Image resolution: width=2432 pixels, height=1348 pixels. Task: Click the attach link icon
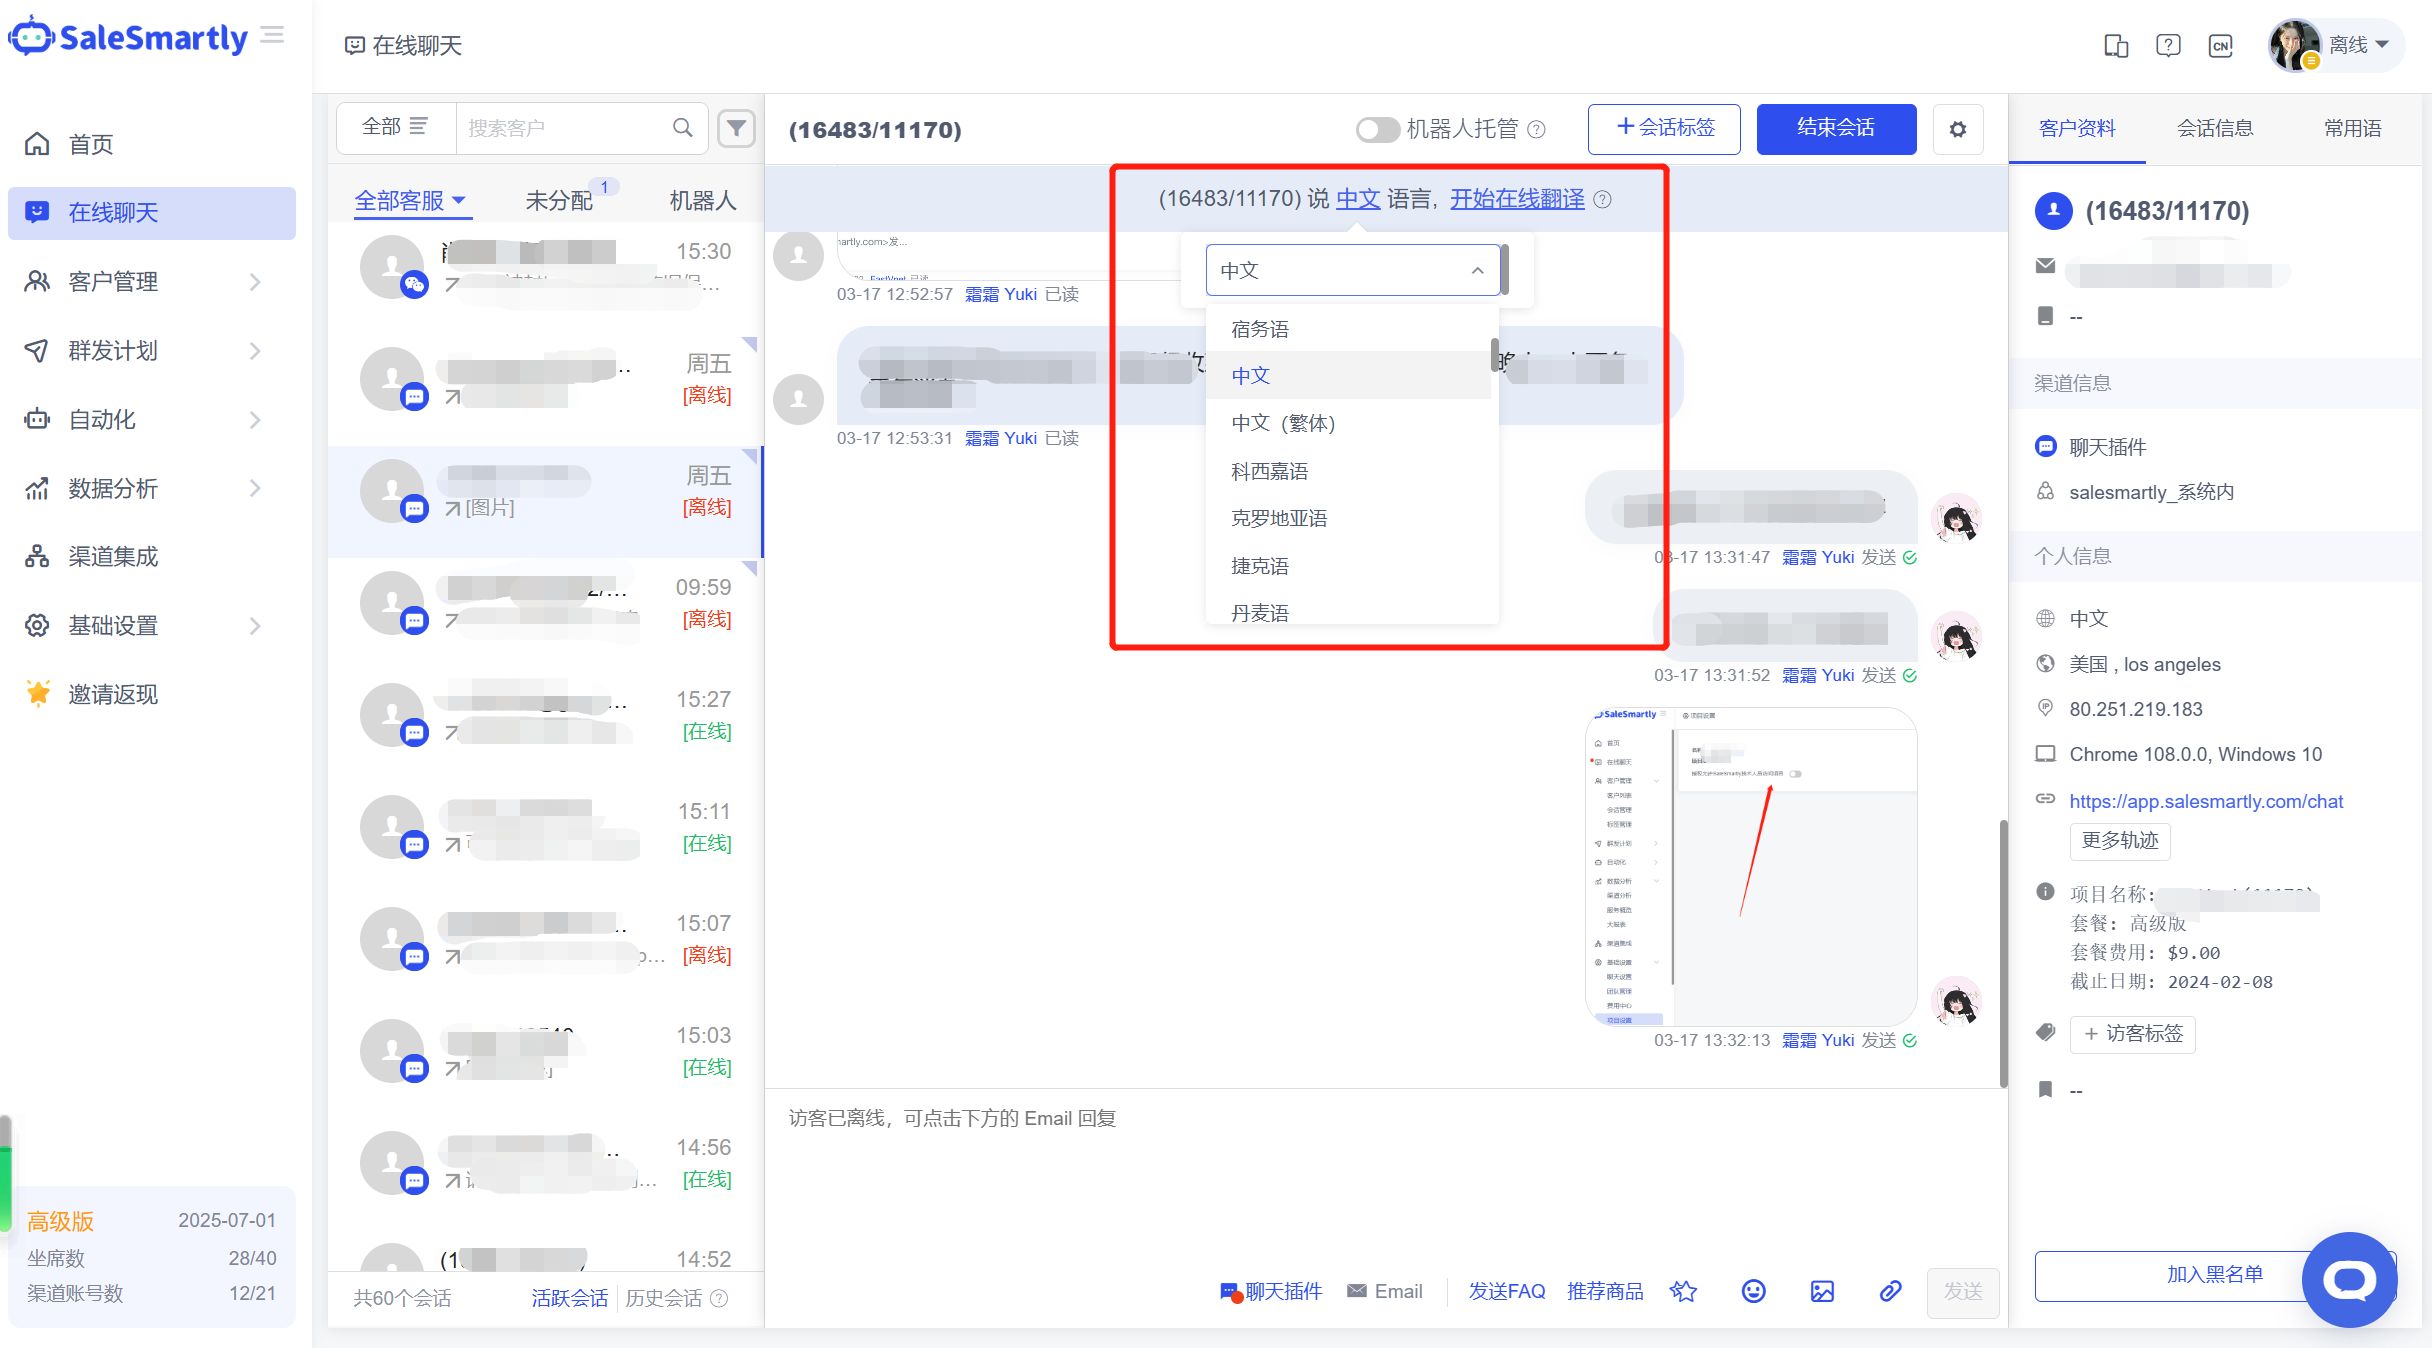[x=1890, y=1291]
